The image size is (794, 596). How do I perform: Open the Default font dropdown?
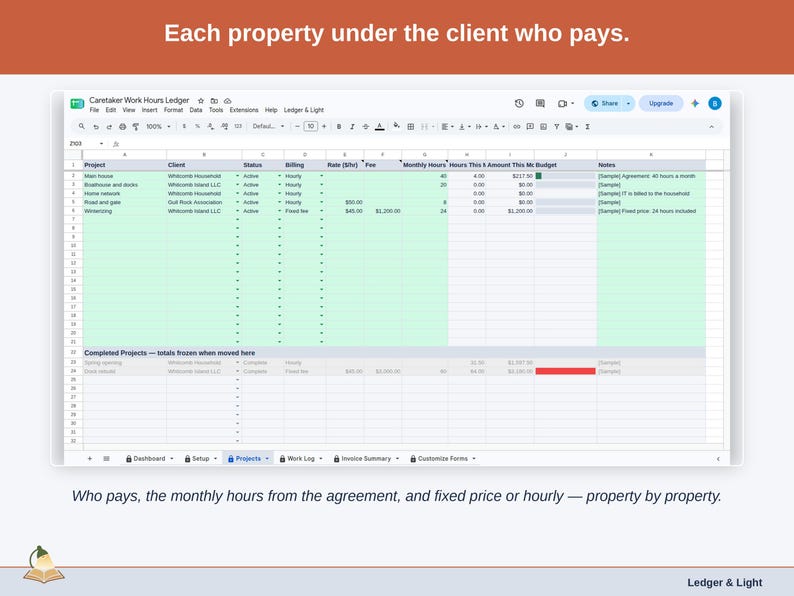click(x=268, y=127)
